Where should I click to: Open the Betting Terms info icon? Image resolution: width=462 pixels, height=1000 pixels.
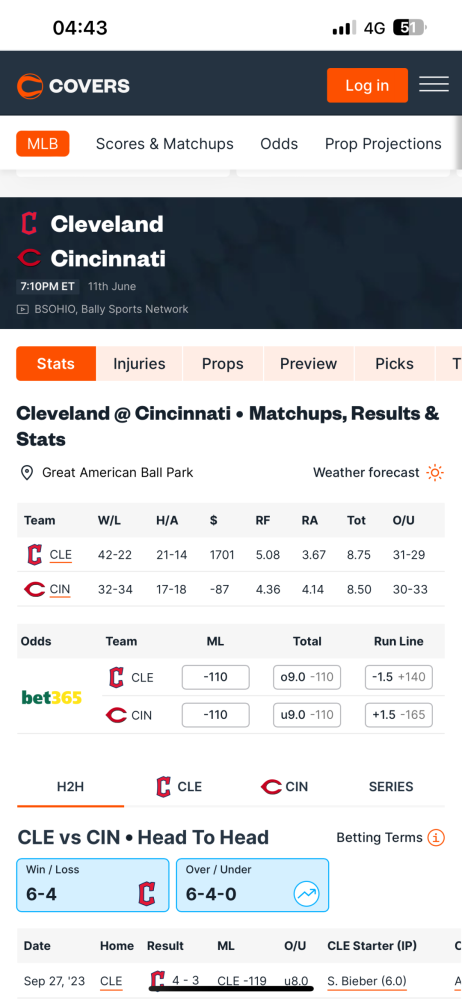point(436,837)
